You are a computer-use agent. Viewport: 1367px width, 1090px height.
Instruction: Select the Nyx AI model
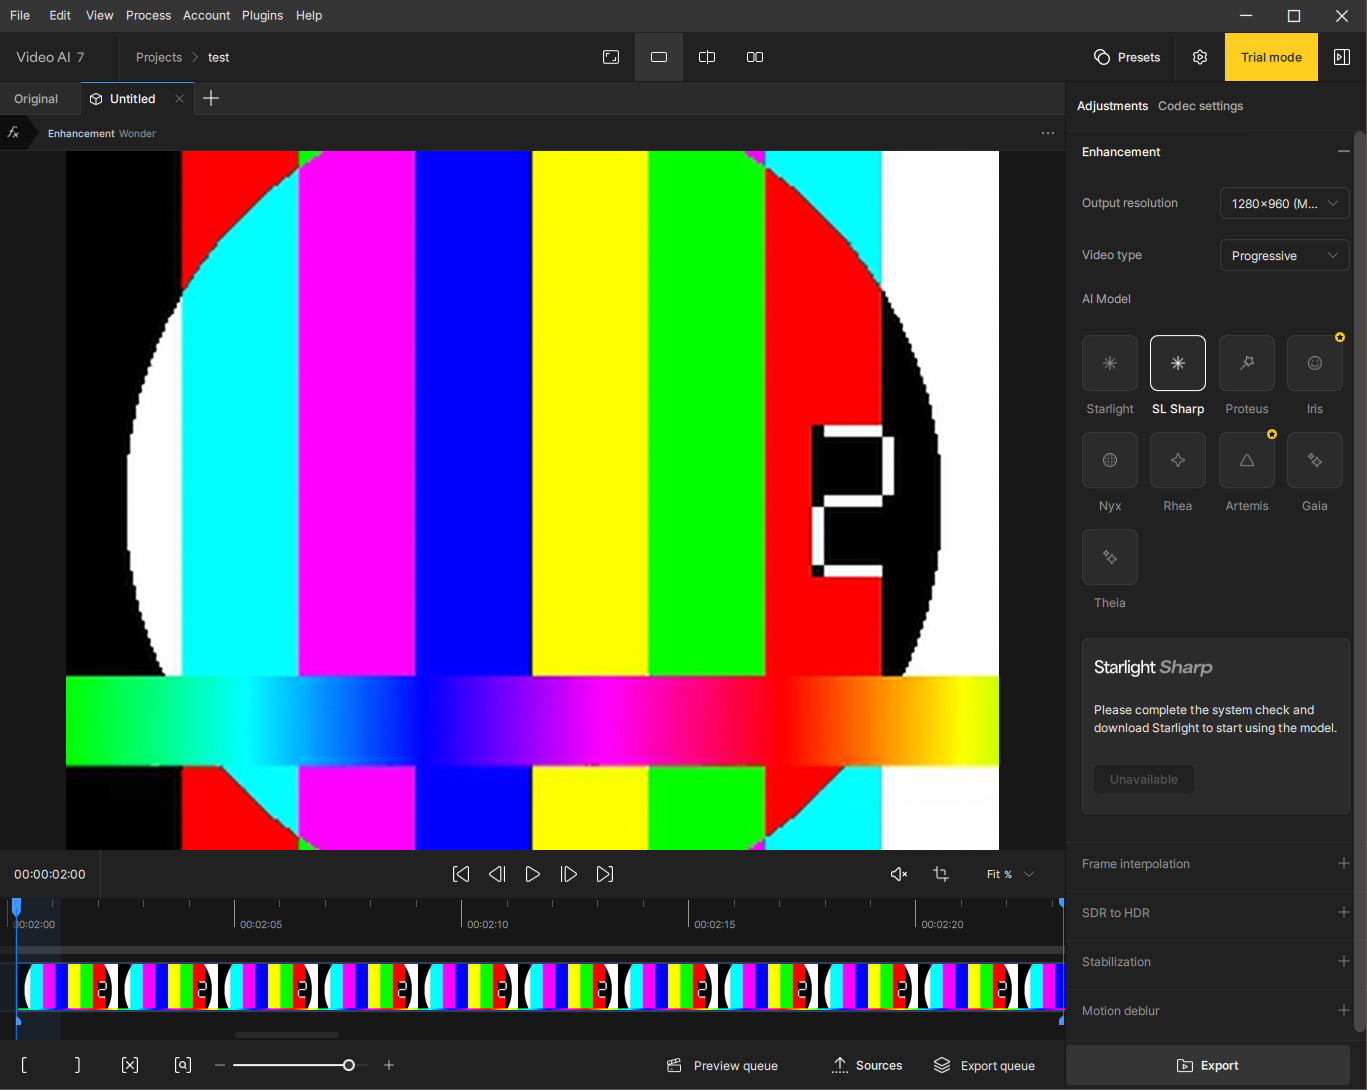tap(1109, 460)
